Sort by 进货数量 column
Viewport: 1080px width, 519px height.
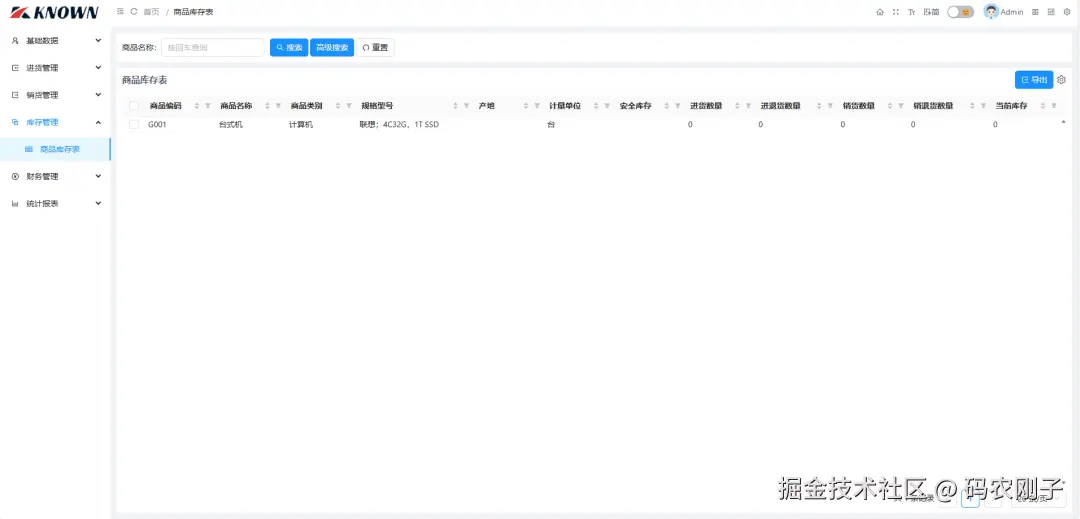[x=738, y=106]
